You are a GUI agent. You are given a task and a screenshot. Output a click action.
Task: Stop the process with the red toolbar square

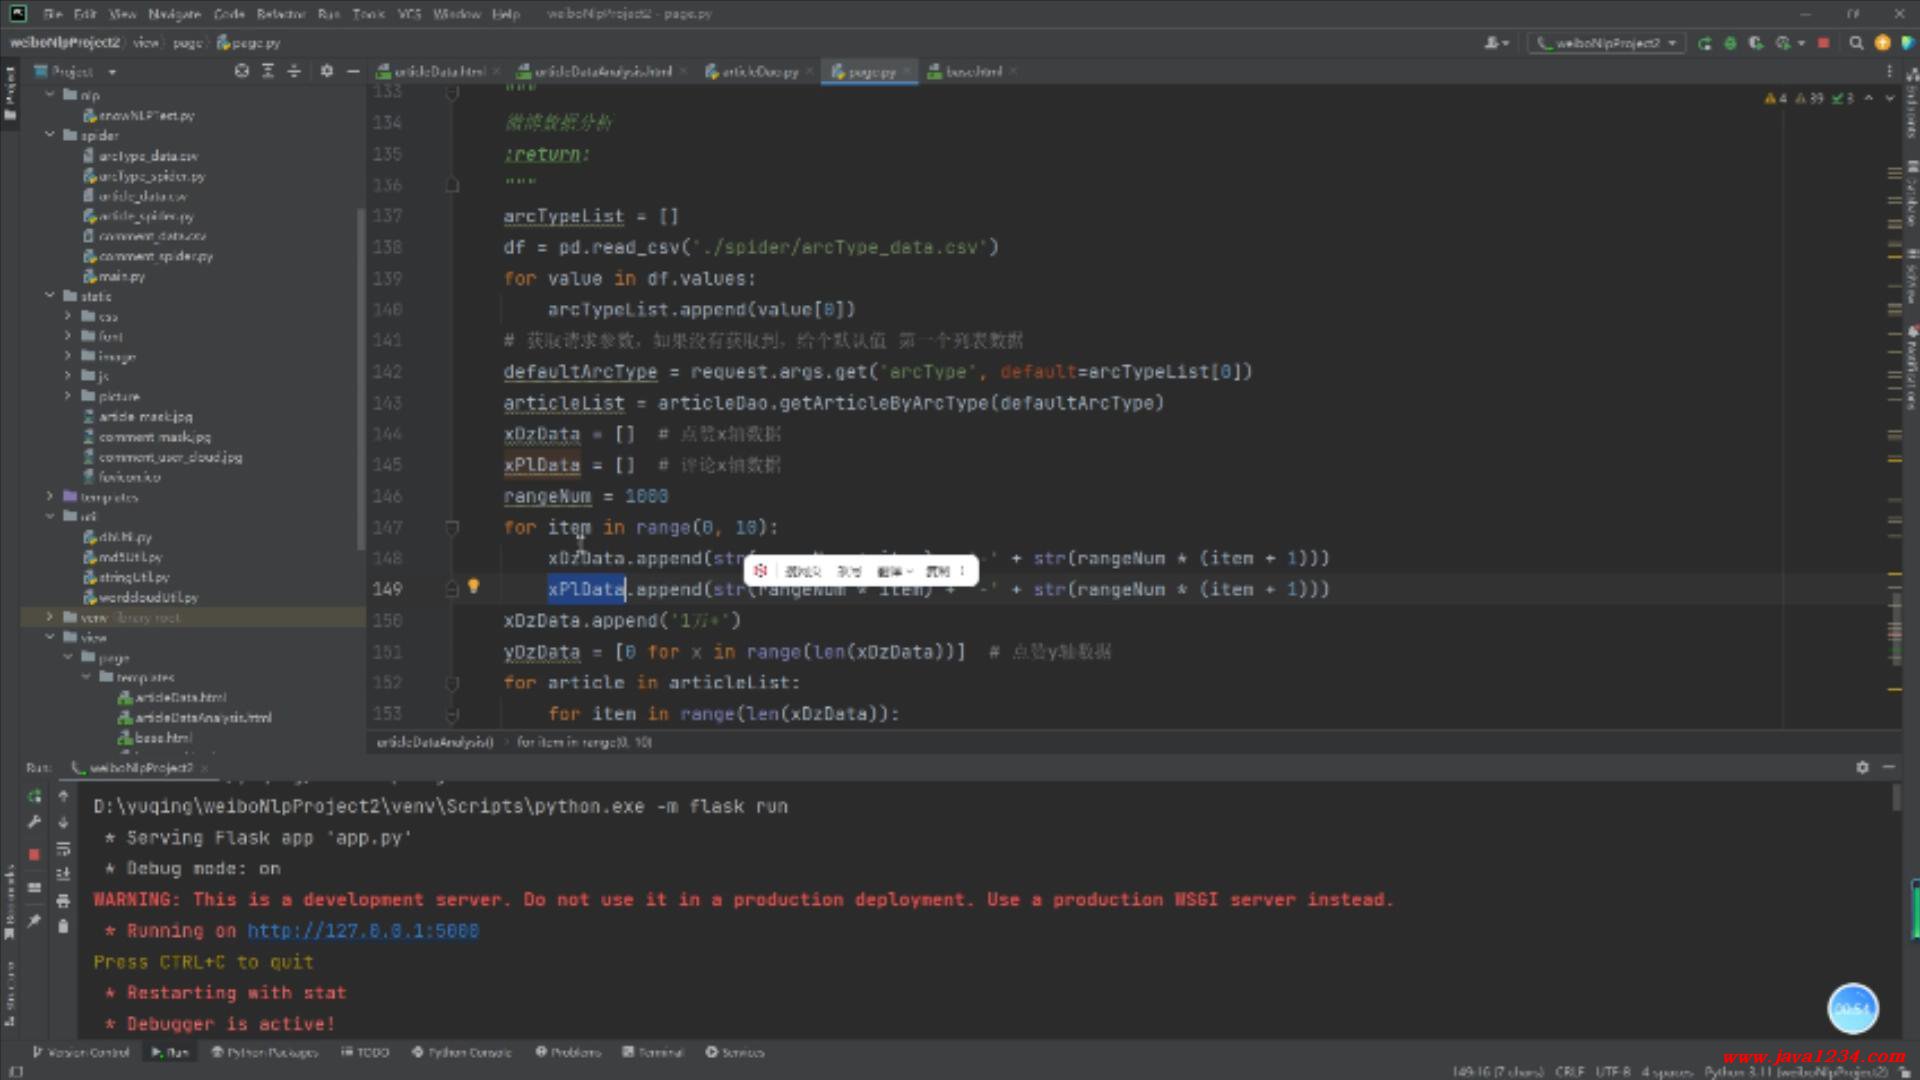click(x=1823, y=43)
